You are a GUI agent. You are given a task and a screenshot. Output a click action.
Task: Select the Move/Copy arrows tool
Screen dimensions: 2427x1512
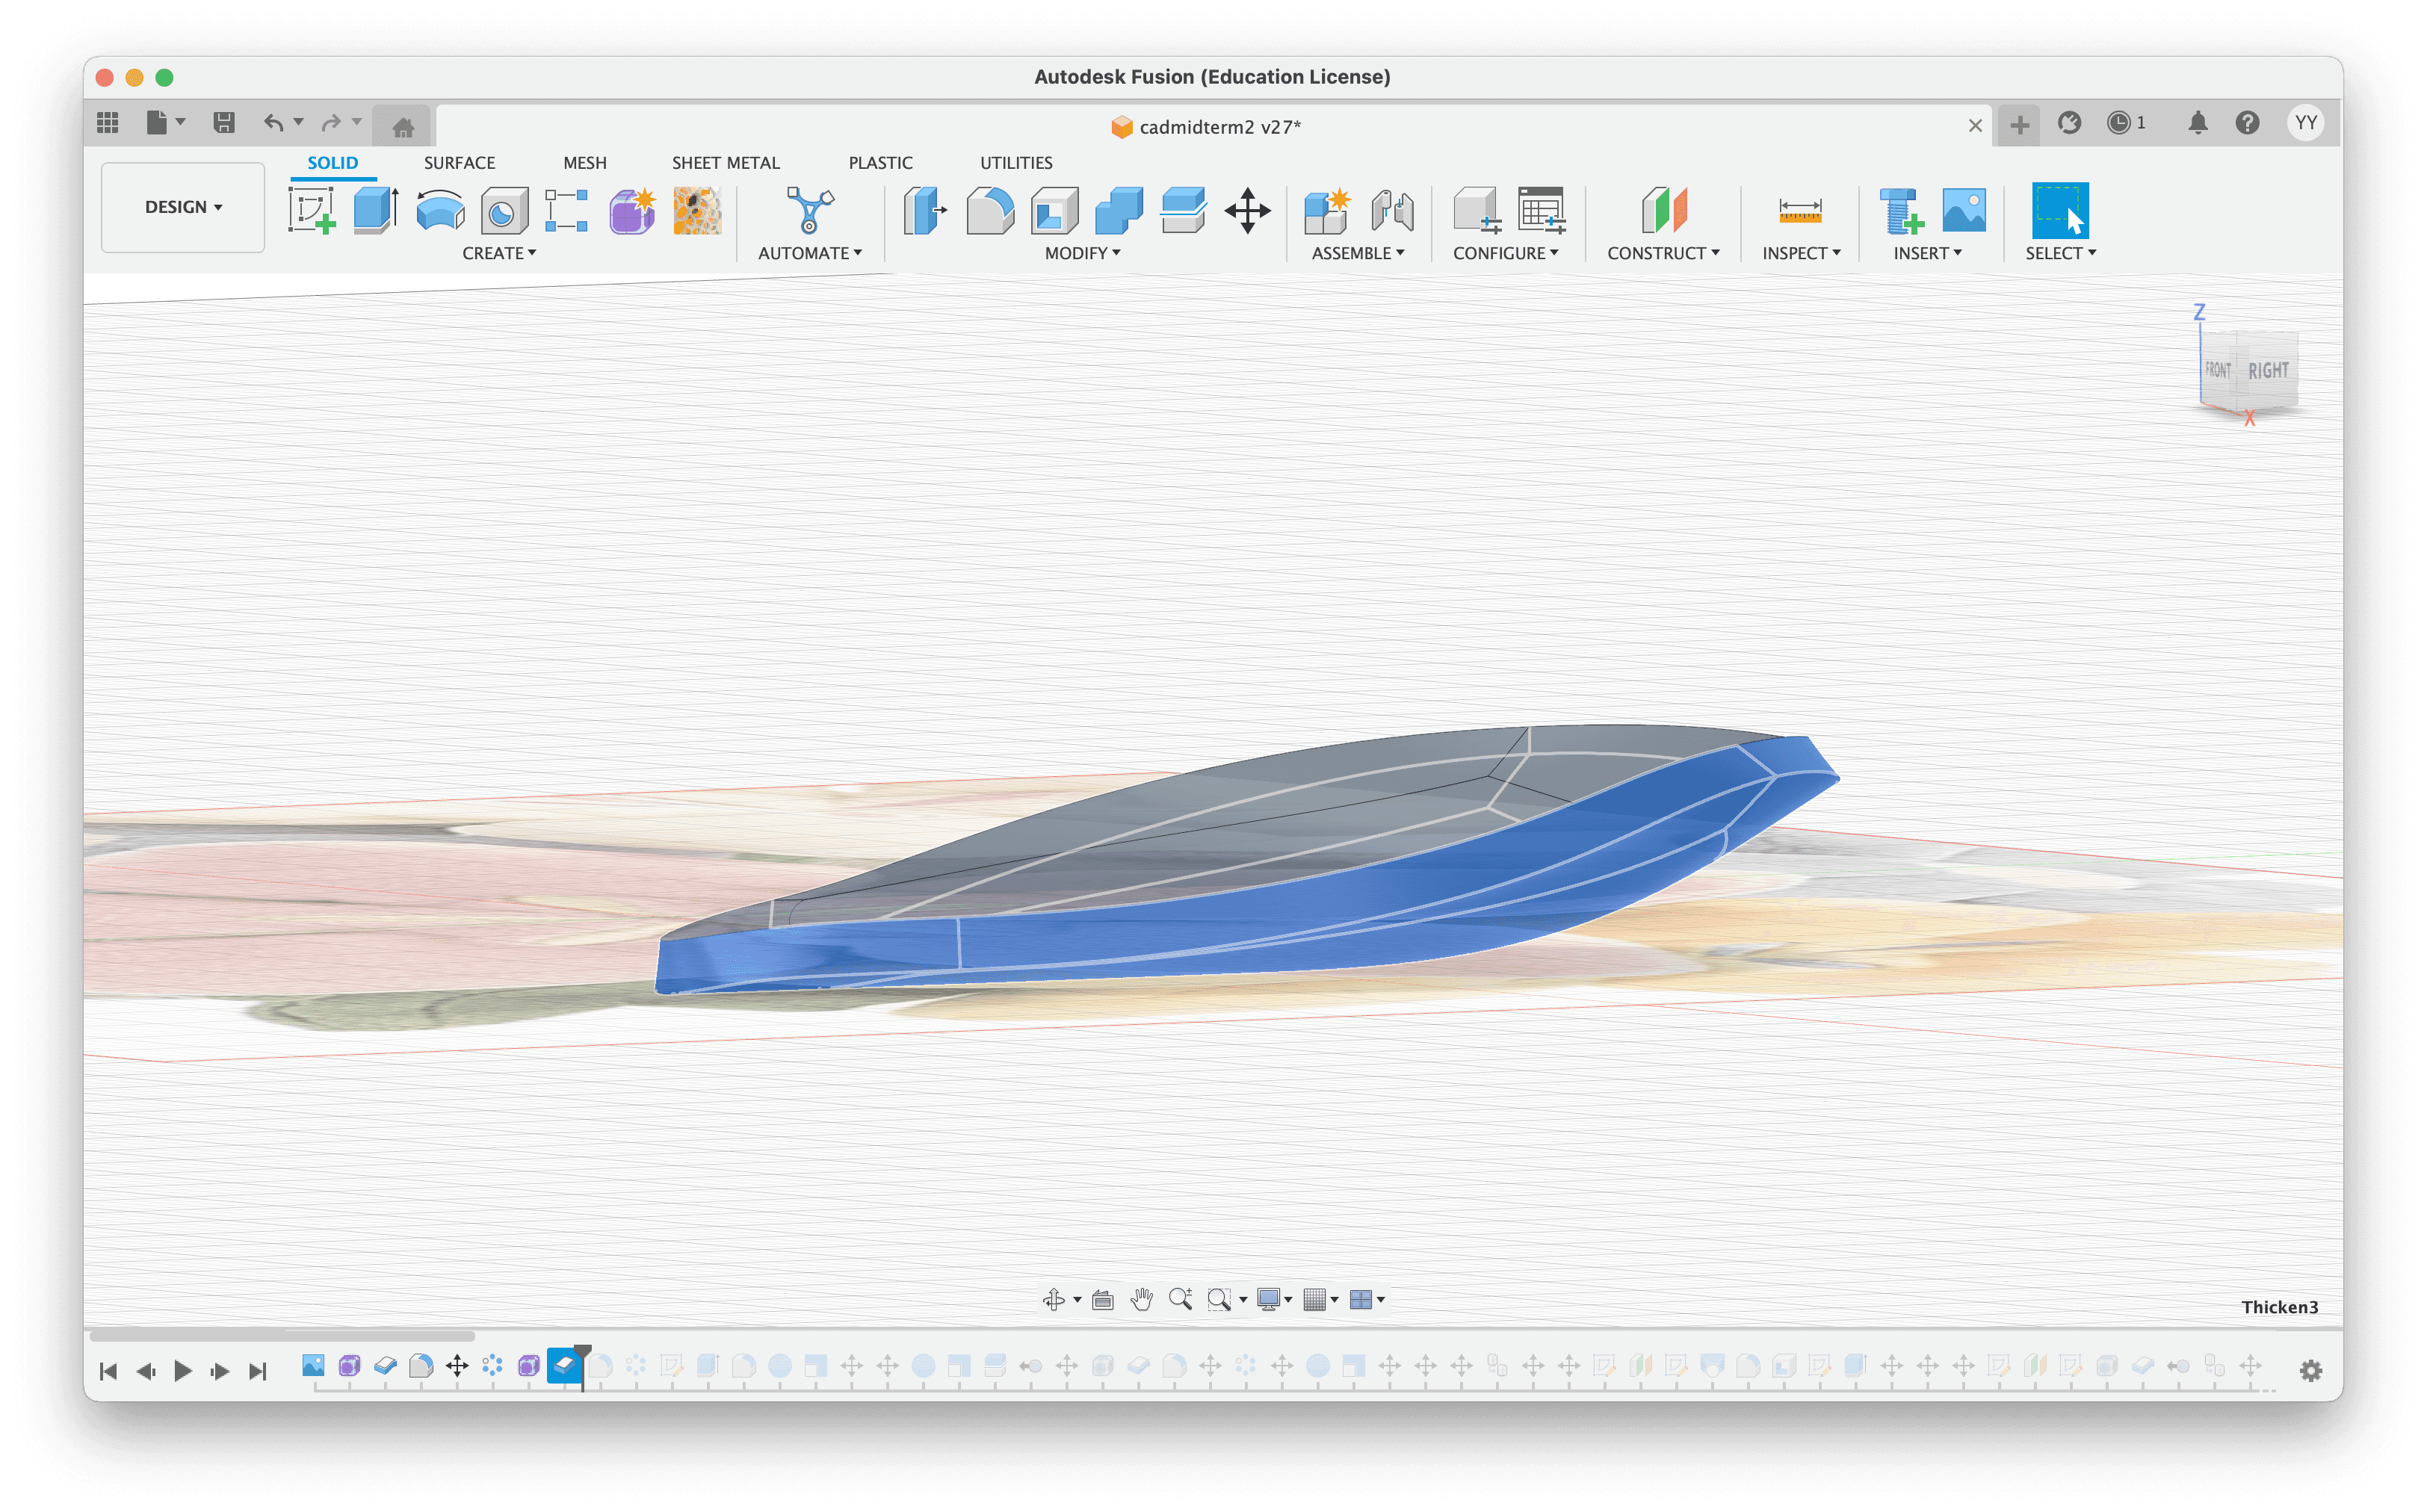pyautogui.click(x=1247, y=211)
